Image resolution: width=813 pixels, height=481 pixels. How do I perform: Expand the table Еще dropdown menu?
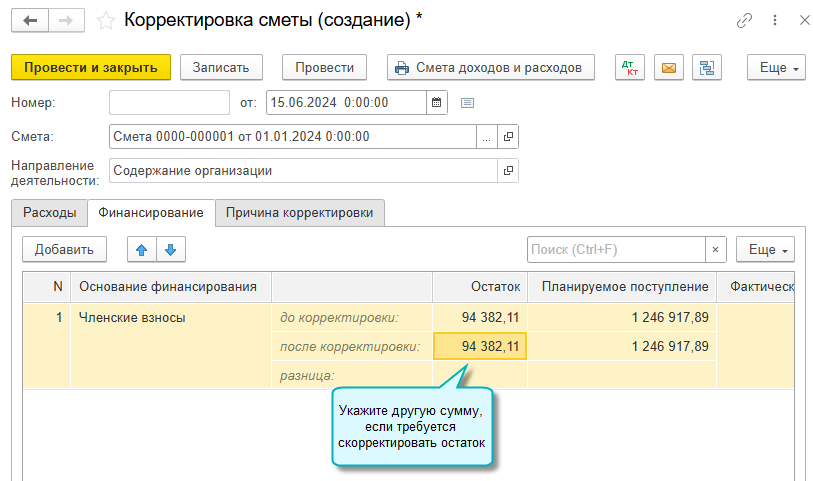tap(765, 250)
